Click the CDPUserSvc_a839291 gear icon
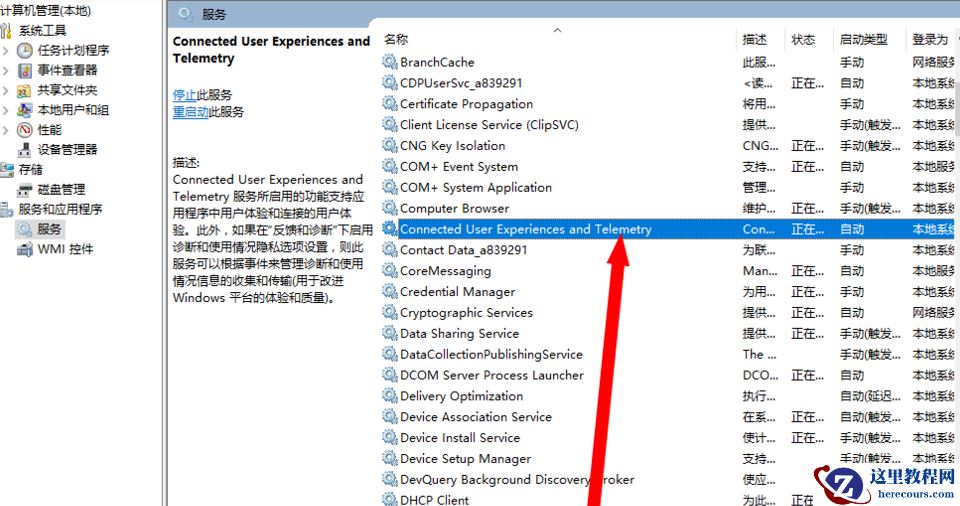960x506 pixels. [390, 83]
